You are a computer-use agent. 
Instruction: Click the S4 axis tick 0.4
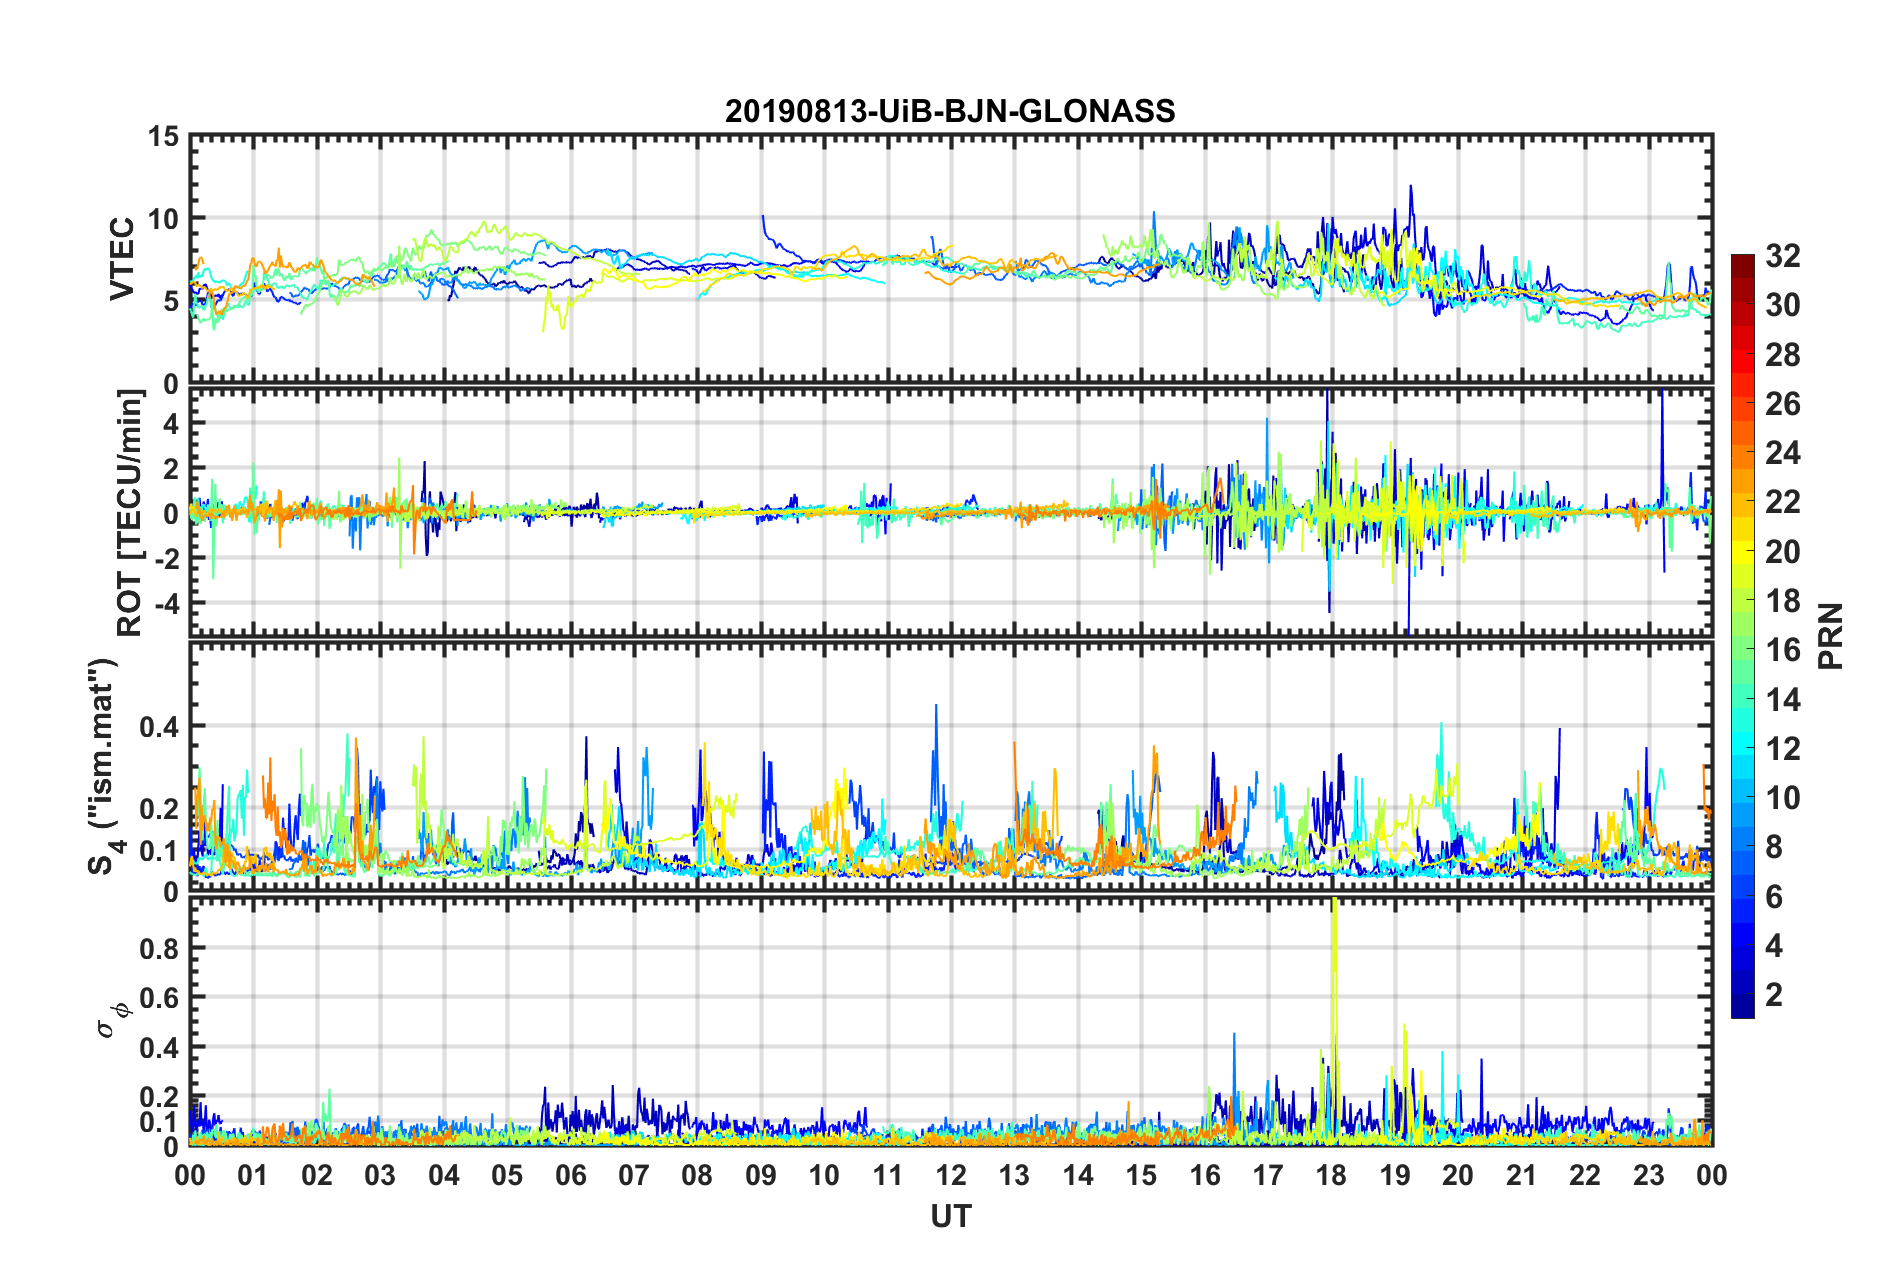[x=158, y=726]
